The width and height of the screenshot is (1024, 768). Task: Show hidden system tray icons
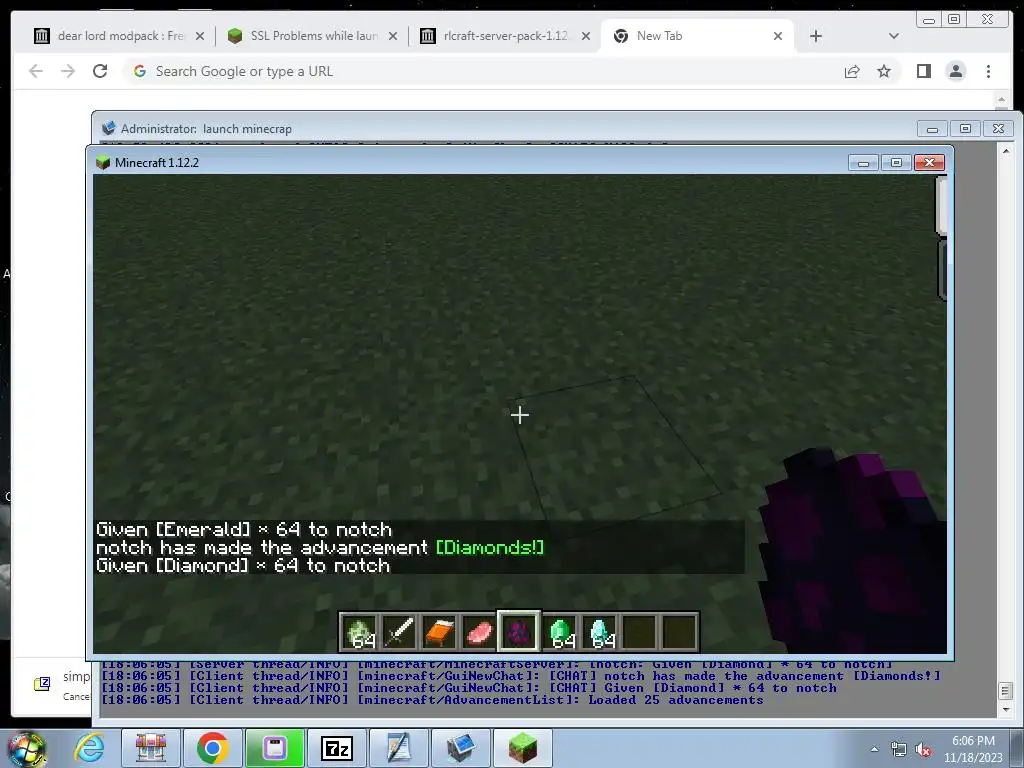pos(874,749)
